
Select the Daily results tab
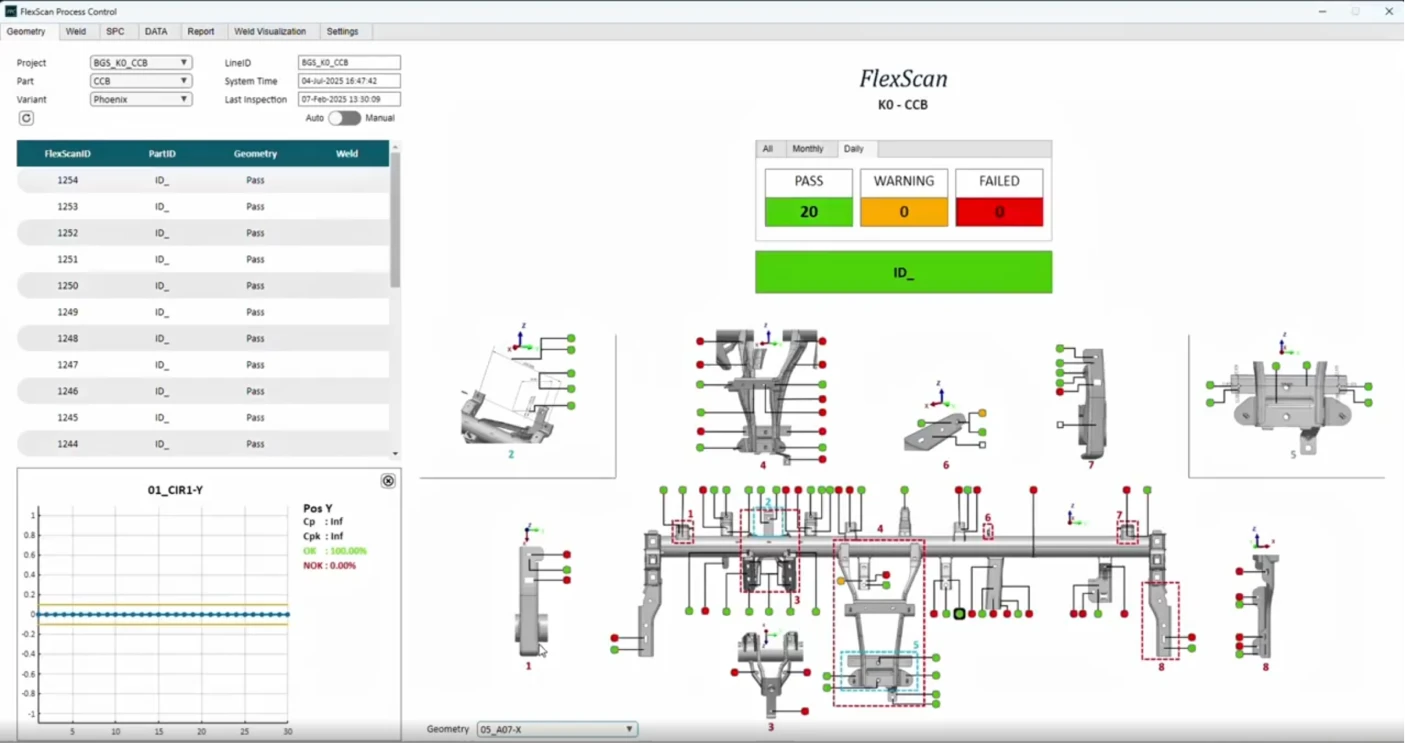tap(854, 149)
